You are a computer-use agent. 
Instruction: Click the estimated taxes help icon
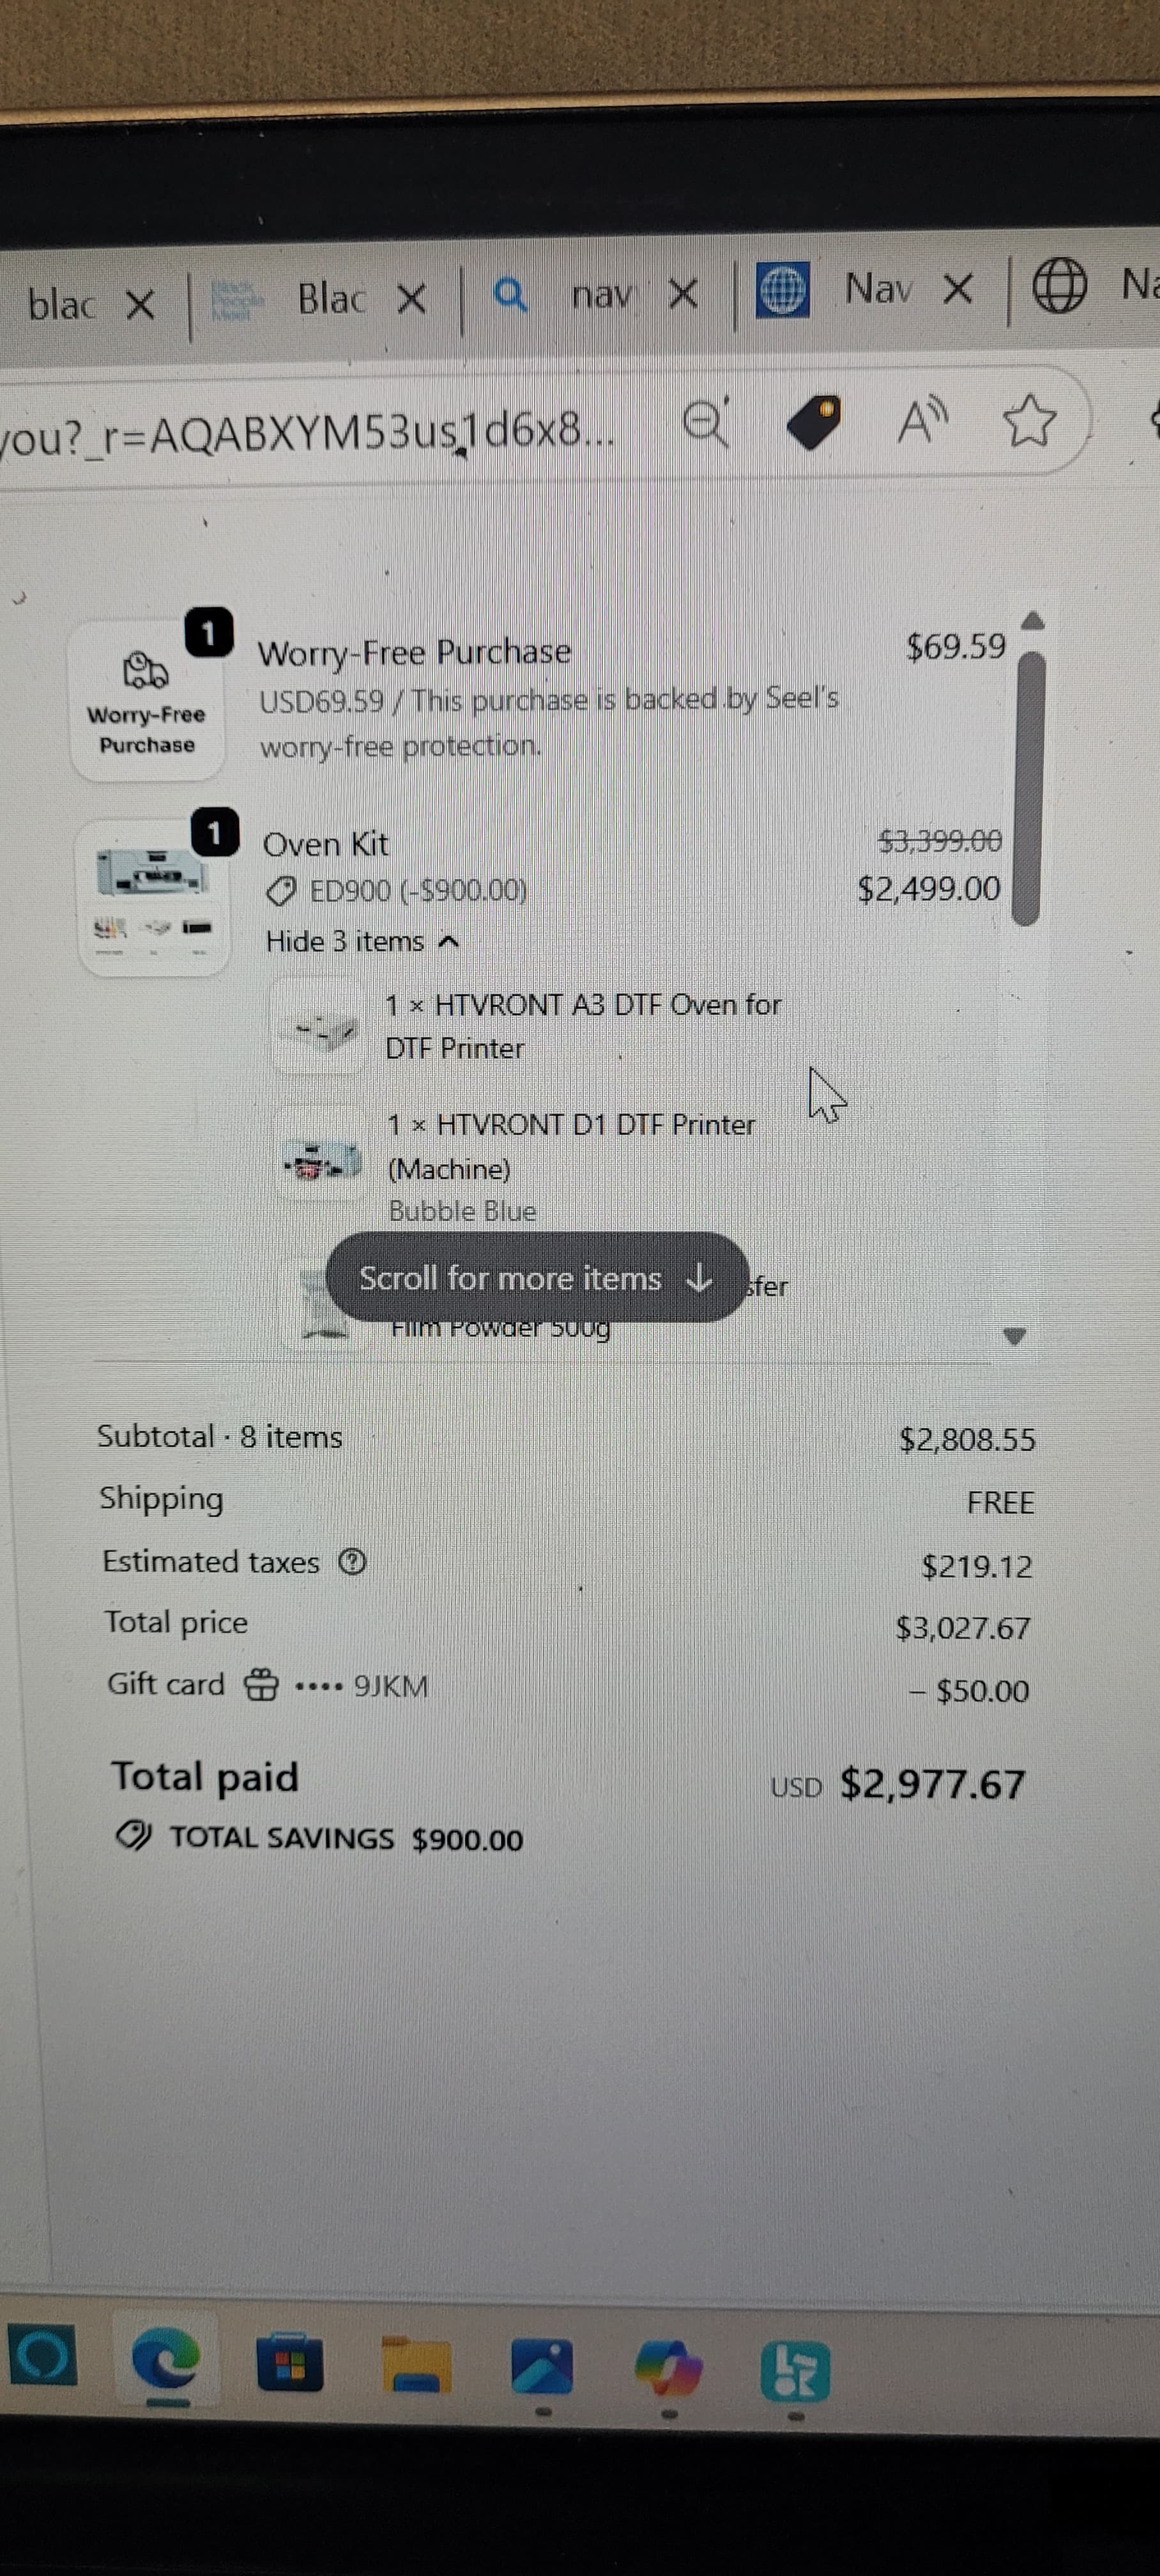[x=352, y=1561]
